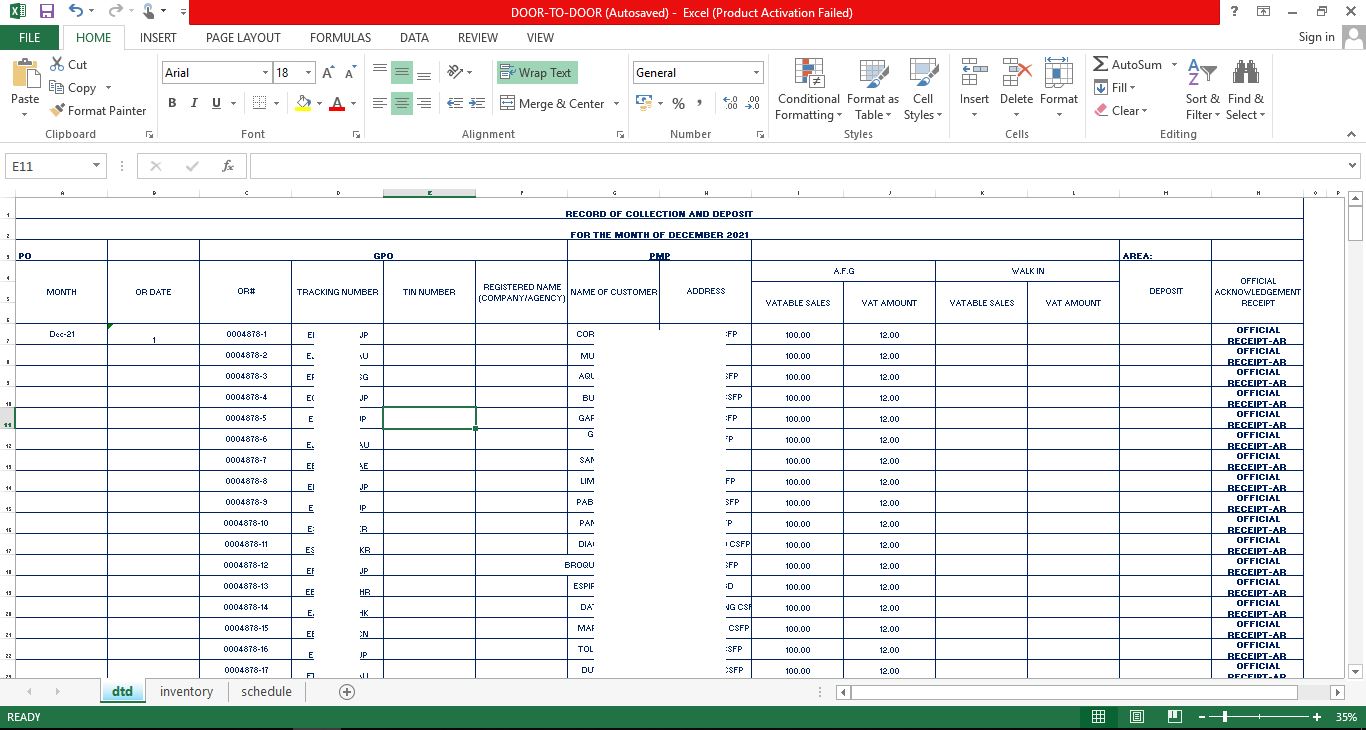Toggle Wrap Text for the cell

coord(537,72)
